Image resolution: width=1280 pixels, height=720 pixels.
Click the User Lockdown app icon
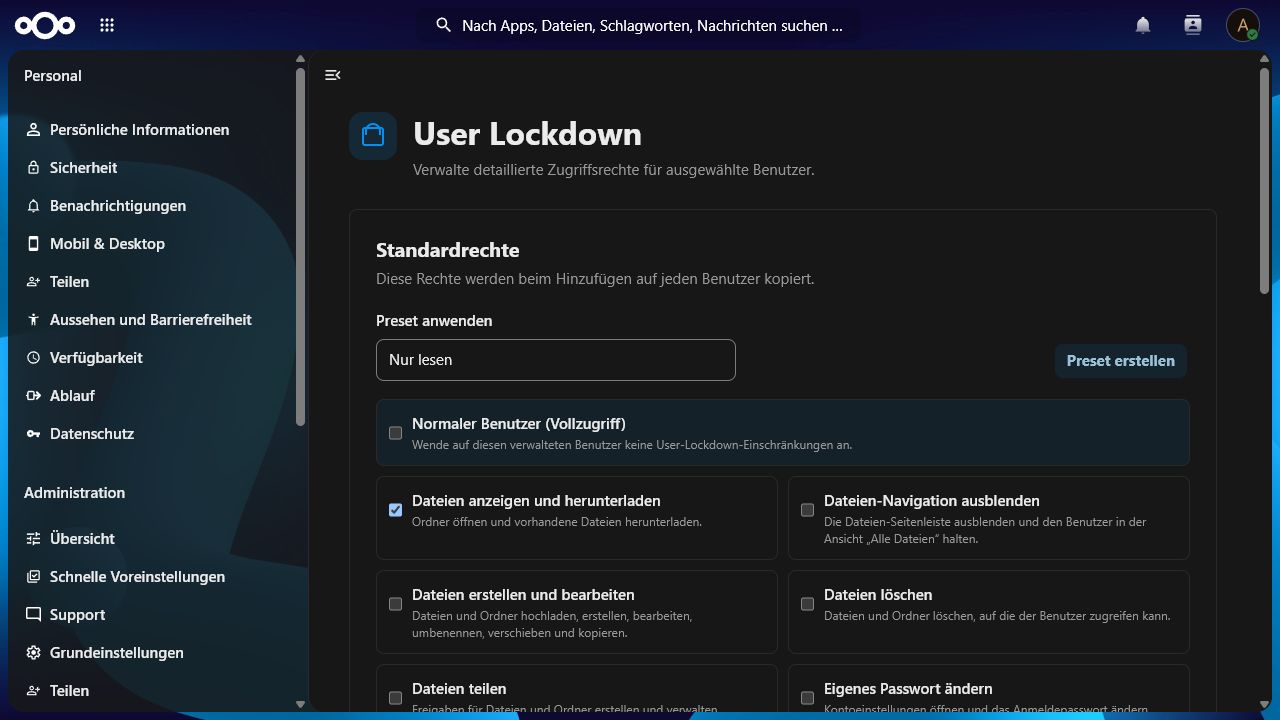(x=373, y=136)
